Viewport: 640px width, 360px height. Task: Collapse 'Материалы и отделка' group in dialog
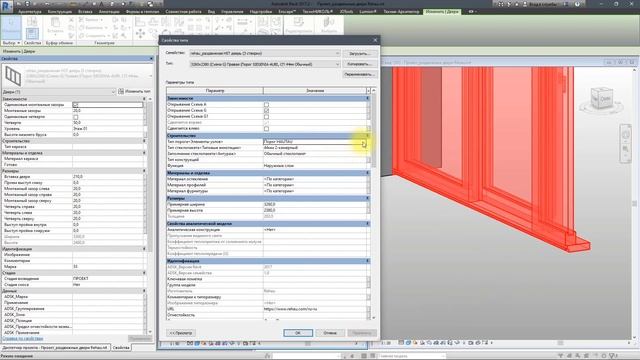tap(367, 173)
